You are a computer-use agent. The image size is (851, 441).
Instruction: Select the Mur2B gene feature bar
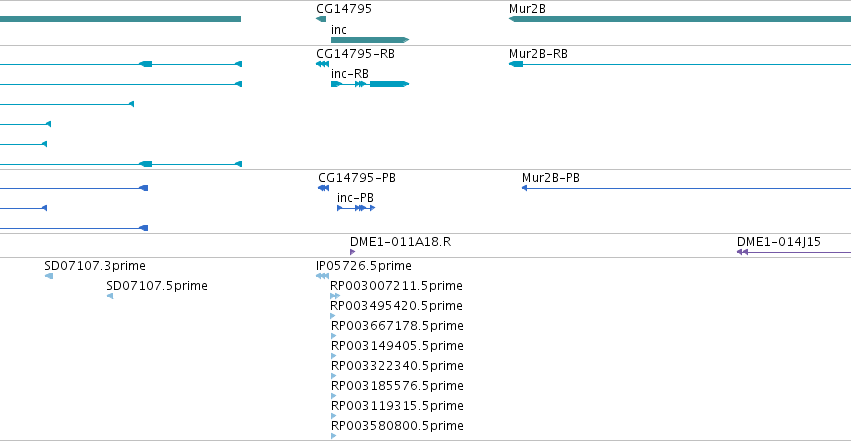[x=679, y=19]
